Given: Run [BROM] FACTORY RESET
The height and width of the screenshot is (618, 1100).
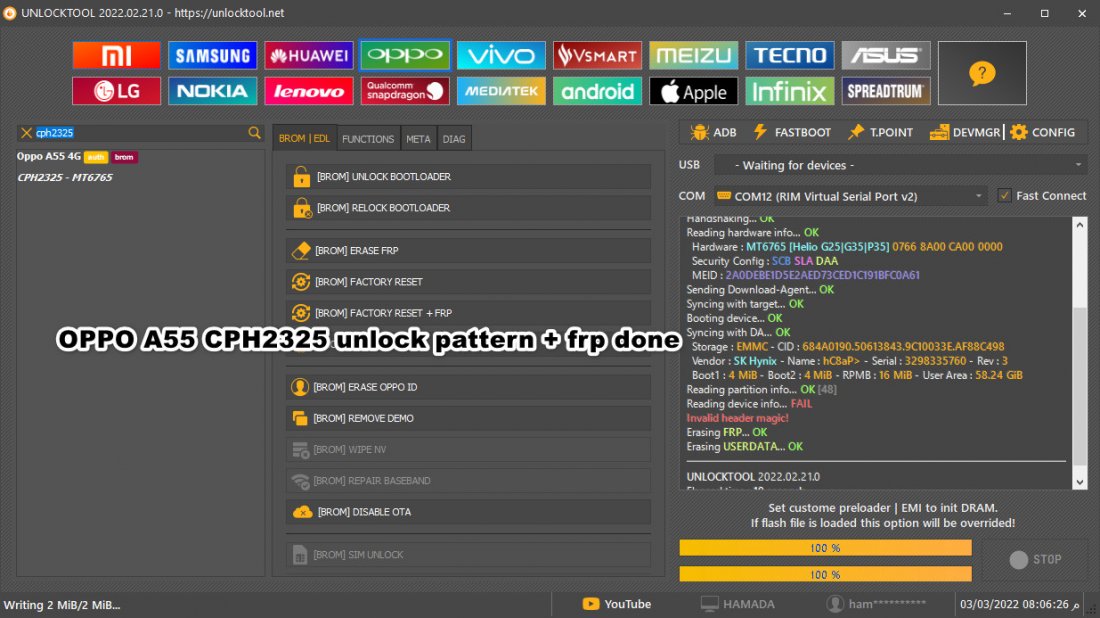Looking at the screenshot, I should pyautogui.click(x=468, y=281).
